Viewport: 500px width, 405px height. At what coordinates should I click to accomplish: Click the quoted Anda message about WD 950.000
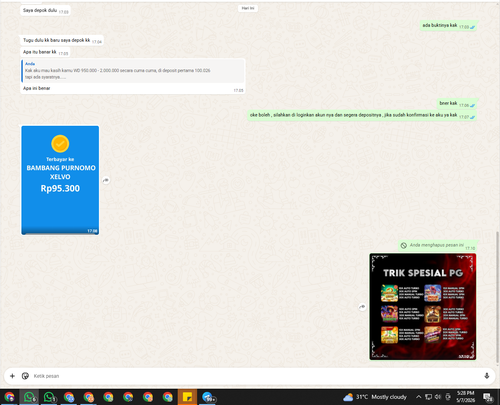pyautogui.click(x=133, y=71)
